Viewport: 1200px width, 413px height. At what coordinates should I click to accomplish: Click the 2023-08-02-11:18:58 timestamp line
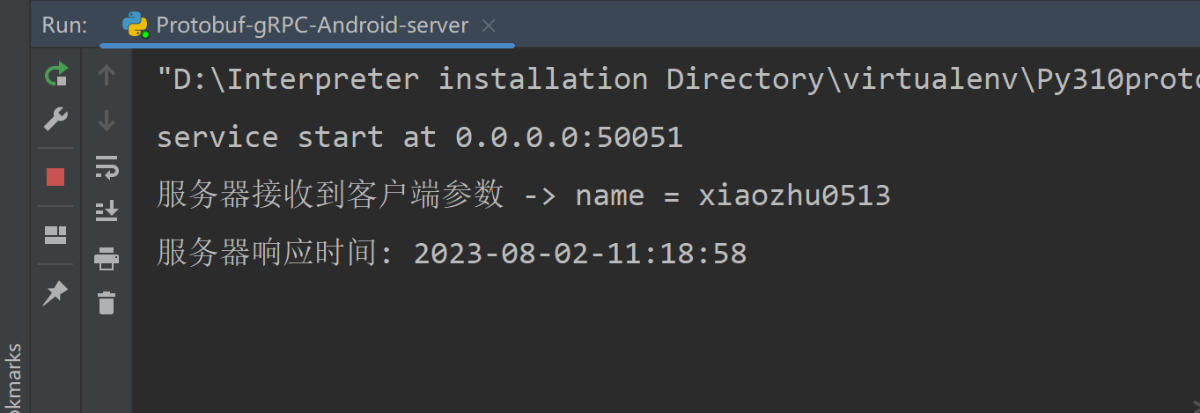coord(580,254)
